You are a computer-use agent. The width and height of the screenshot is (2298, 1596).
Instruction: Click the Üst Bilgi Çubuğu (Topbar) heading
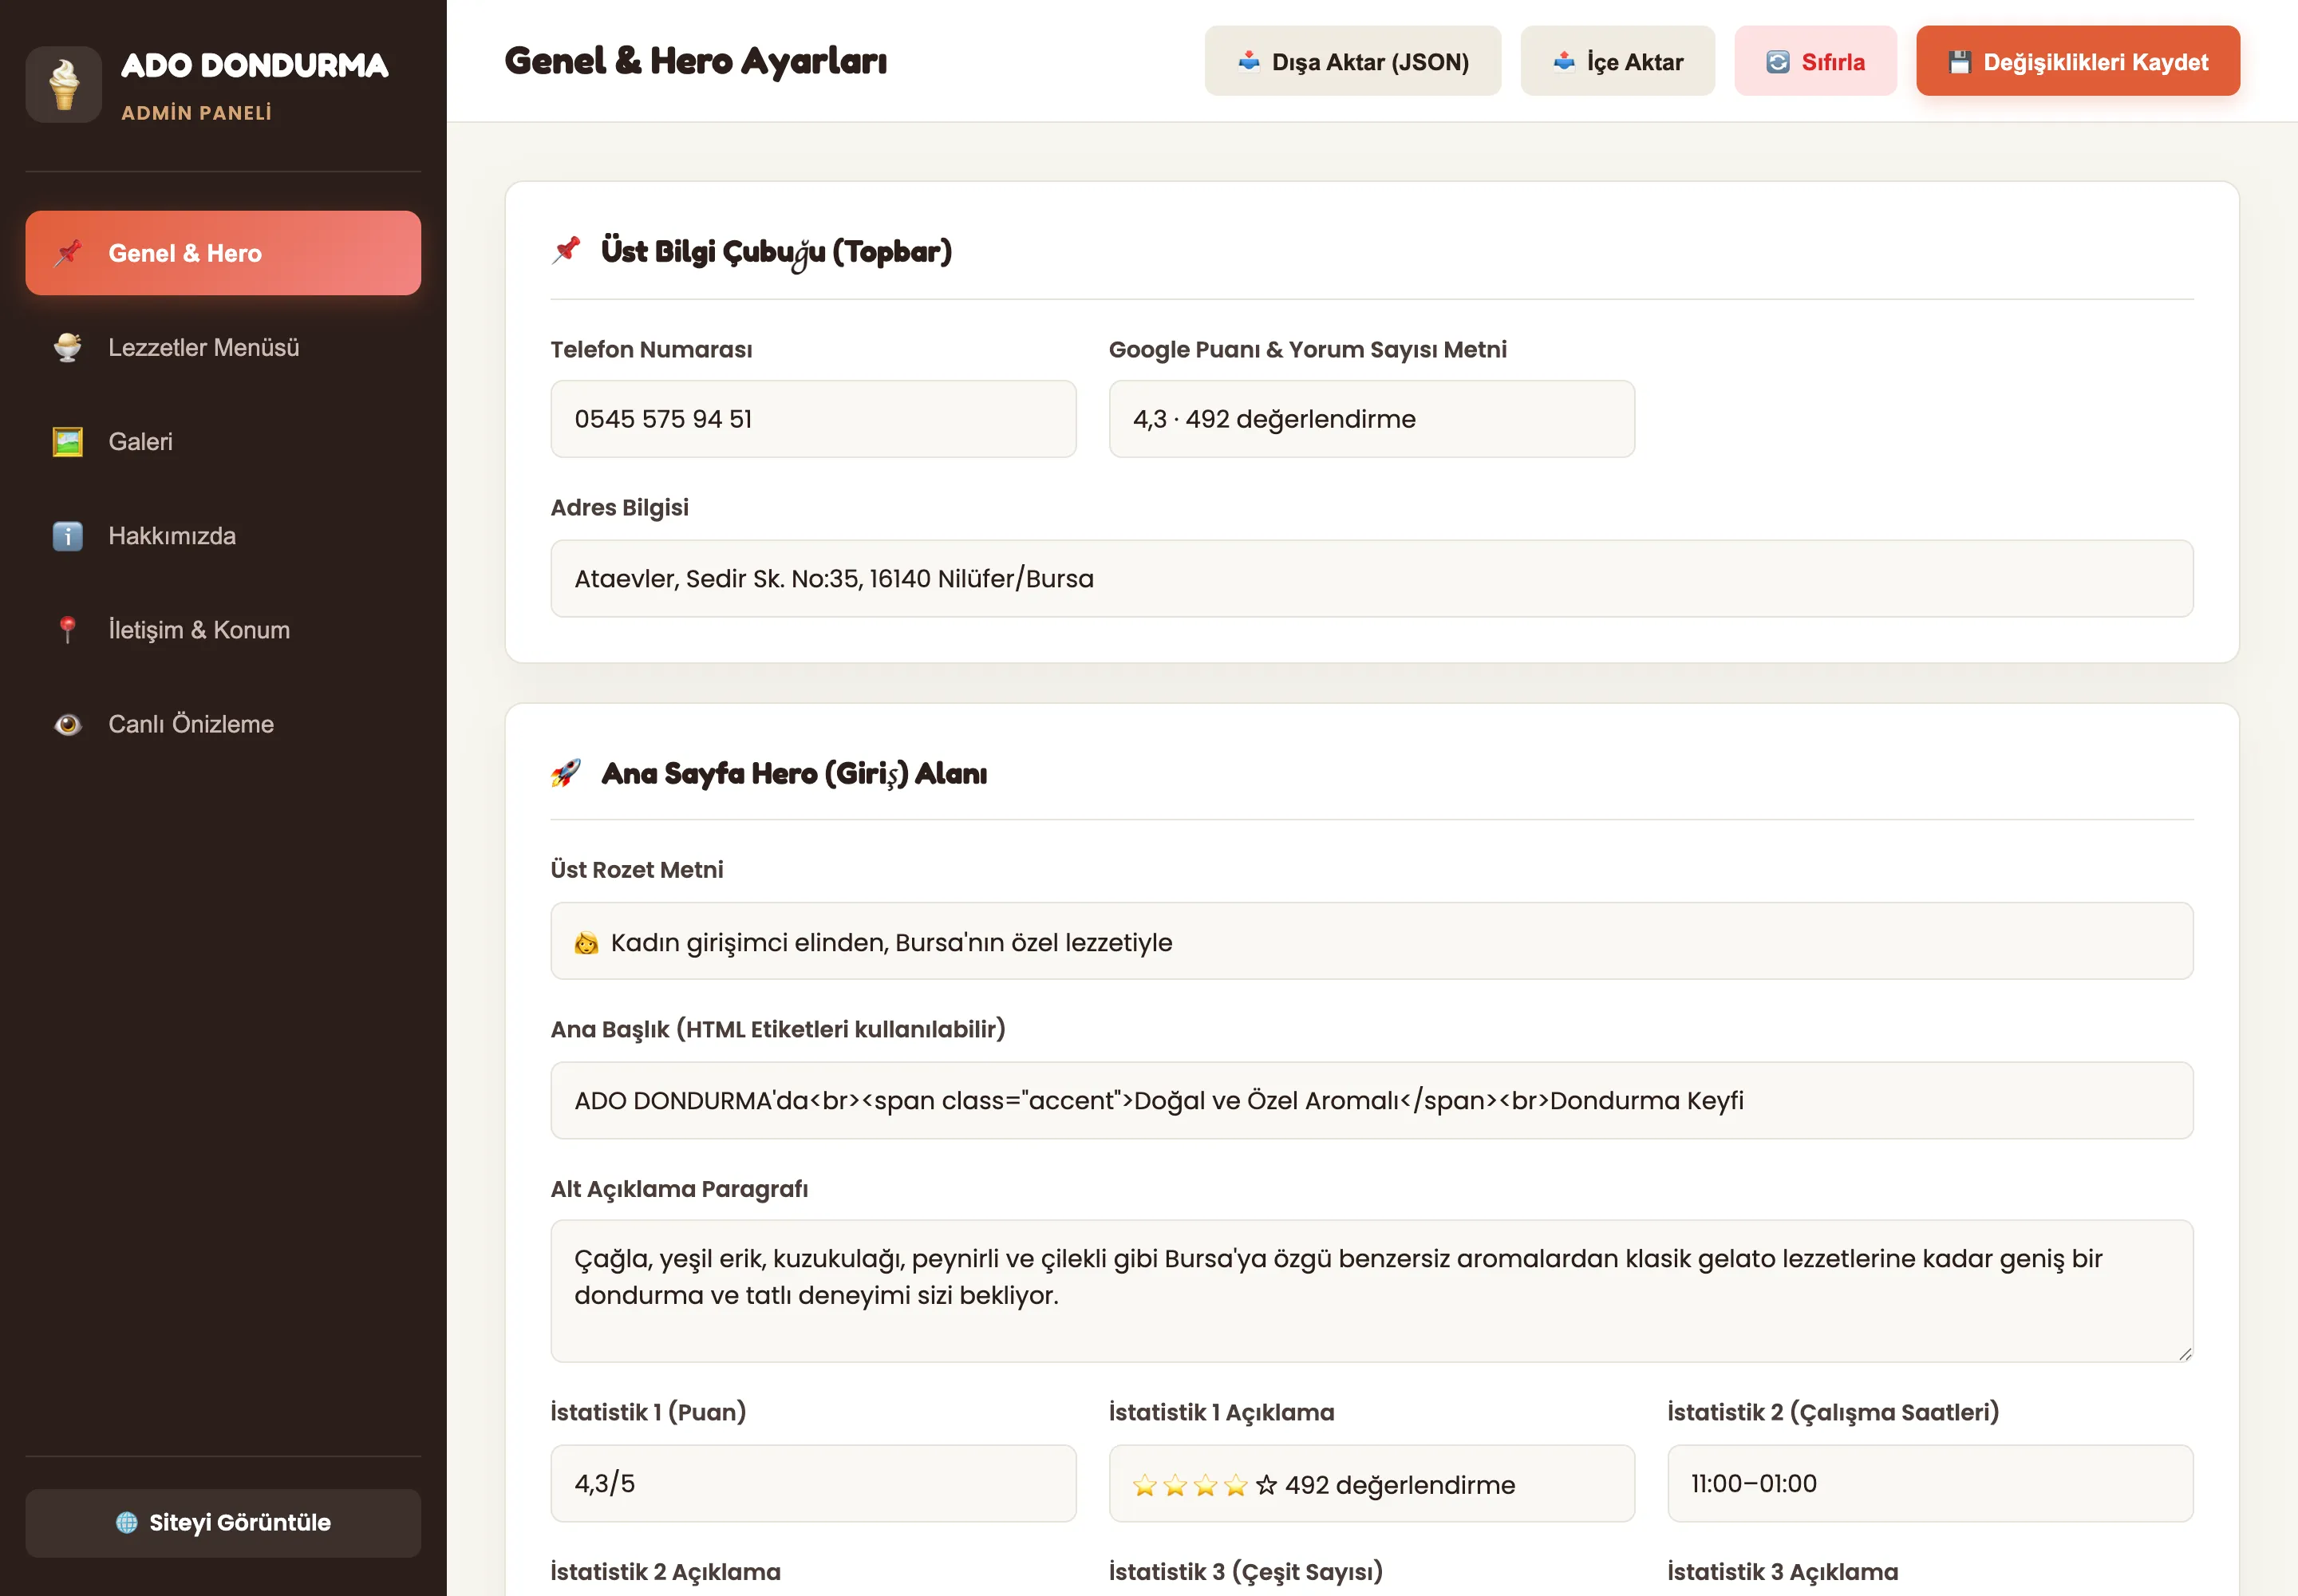[776, 251]
